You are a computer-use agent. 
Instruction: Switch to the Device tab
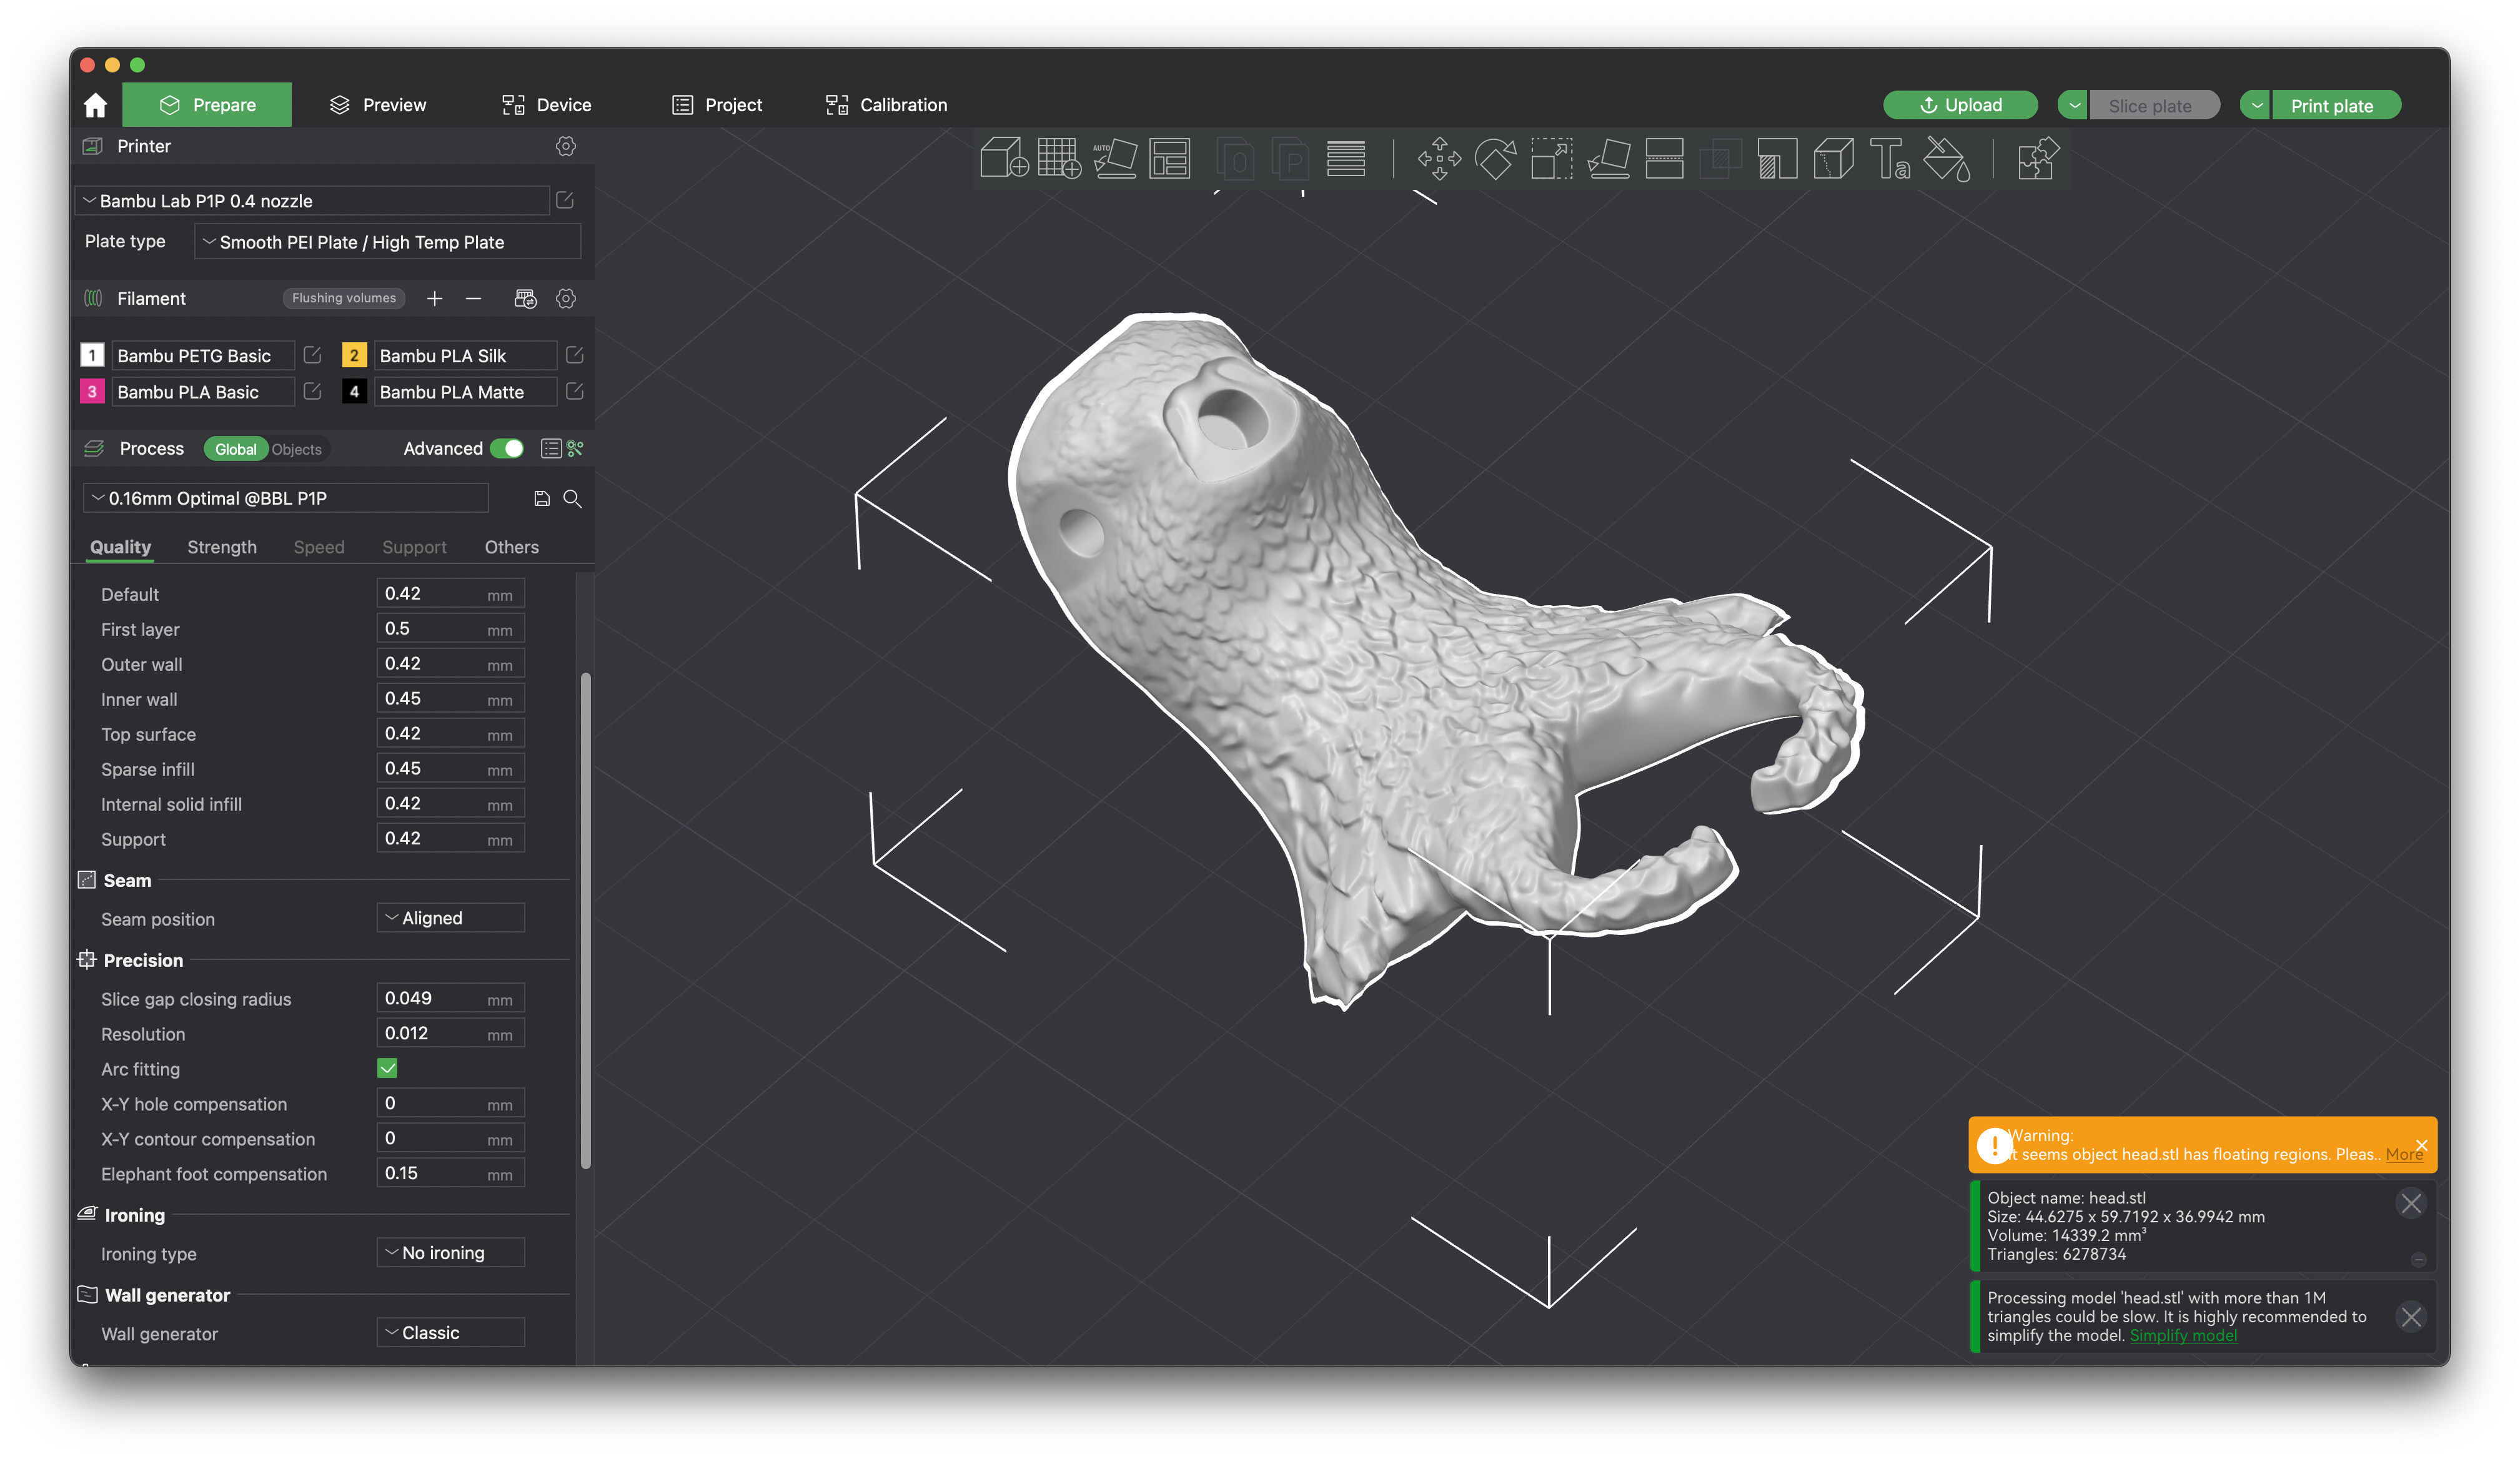click(x=546, y=105)
